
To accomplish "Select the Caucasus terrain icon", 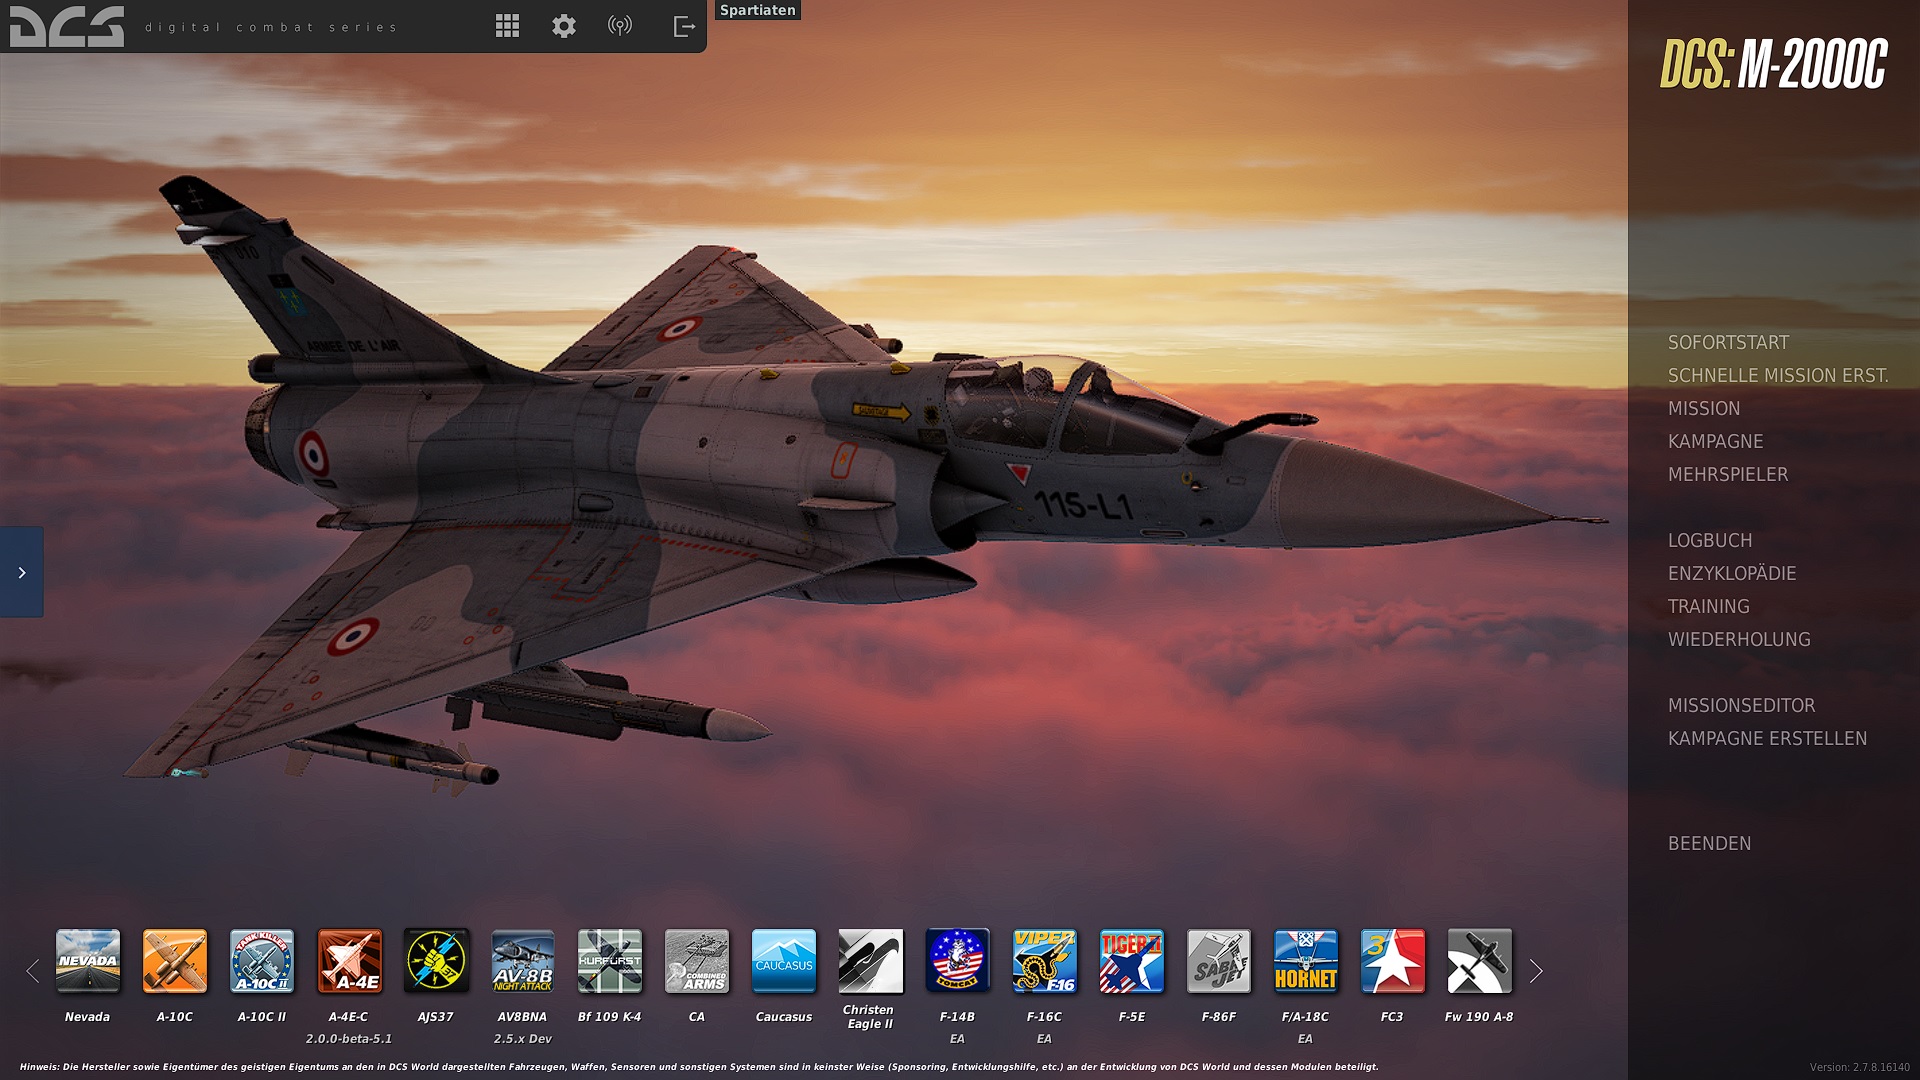I will [784, 961].
